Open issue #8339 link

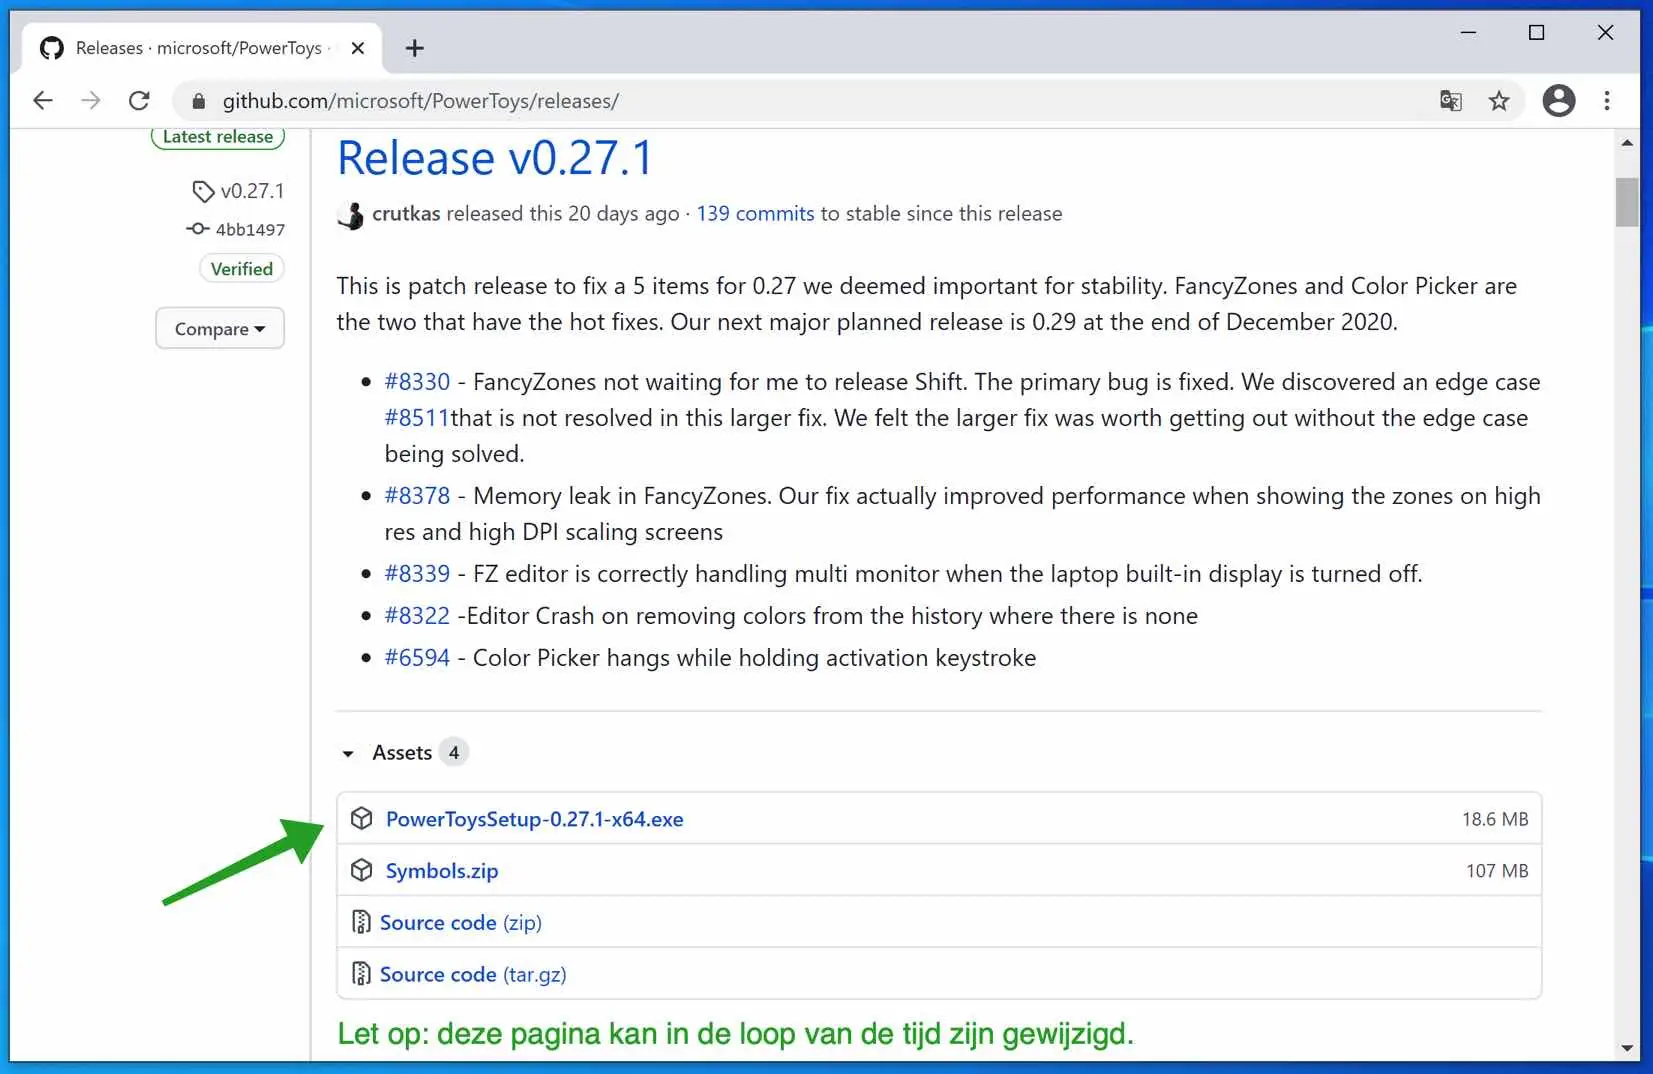coord(417,574)
